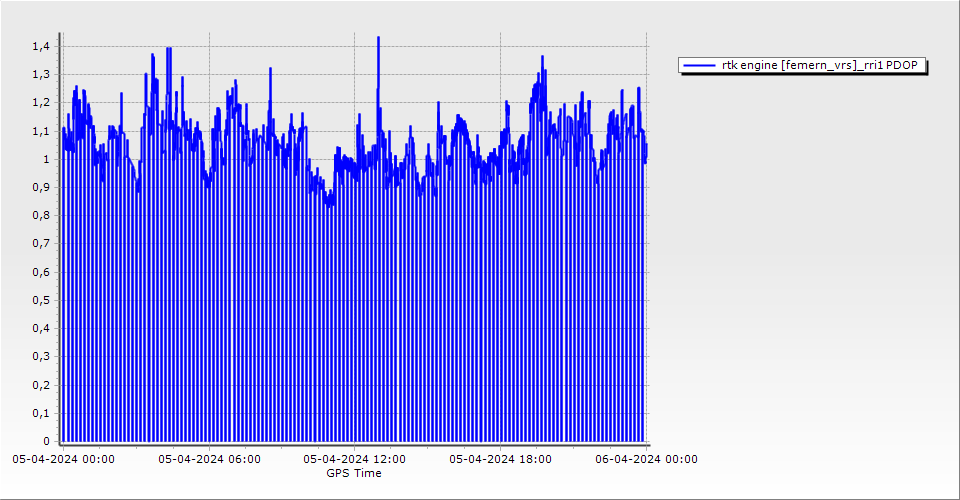Click the 1,2 y-axis tick label
Screen dimensions: 960x500
pos(40,103)
